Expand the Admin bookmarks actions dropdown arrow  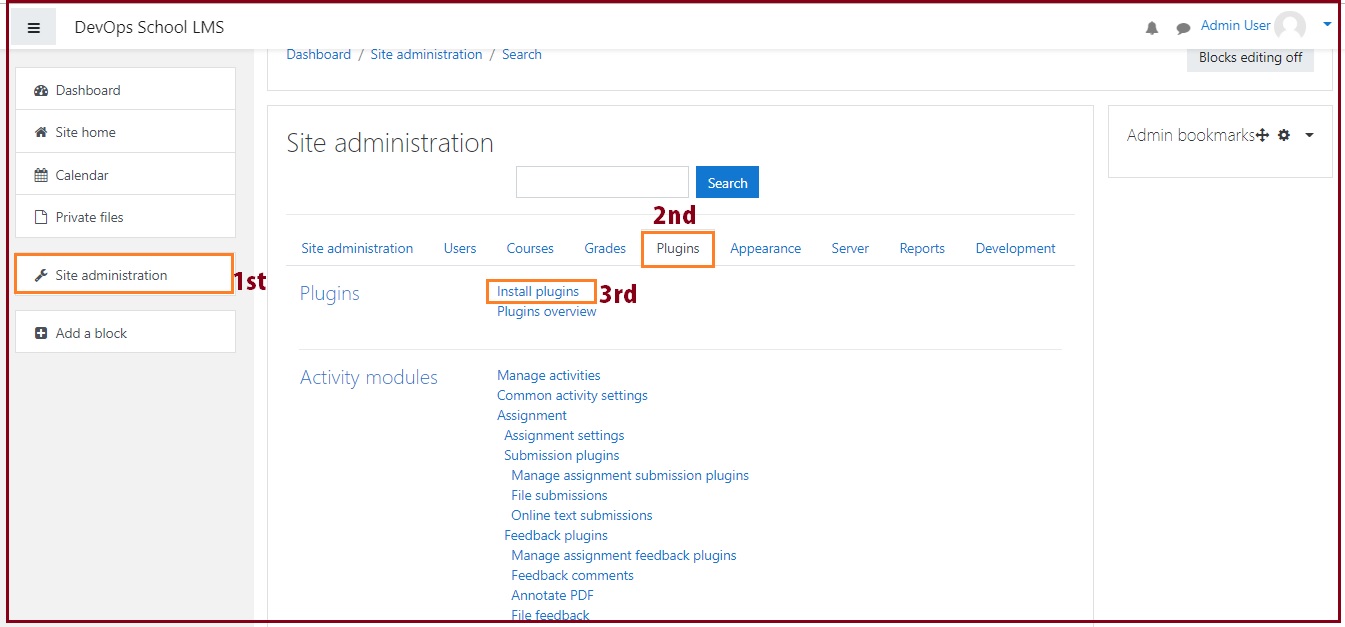pos(1309,135)
